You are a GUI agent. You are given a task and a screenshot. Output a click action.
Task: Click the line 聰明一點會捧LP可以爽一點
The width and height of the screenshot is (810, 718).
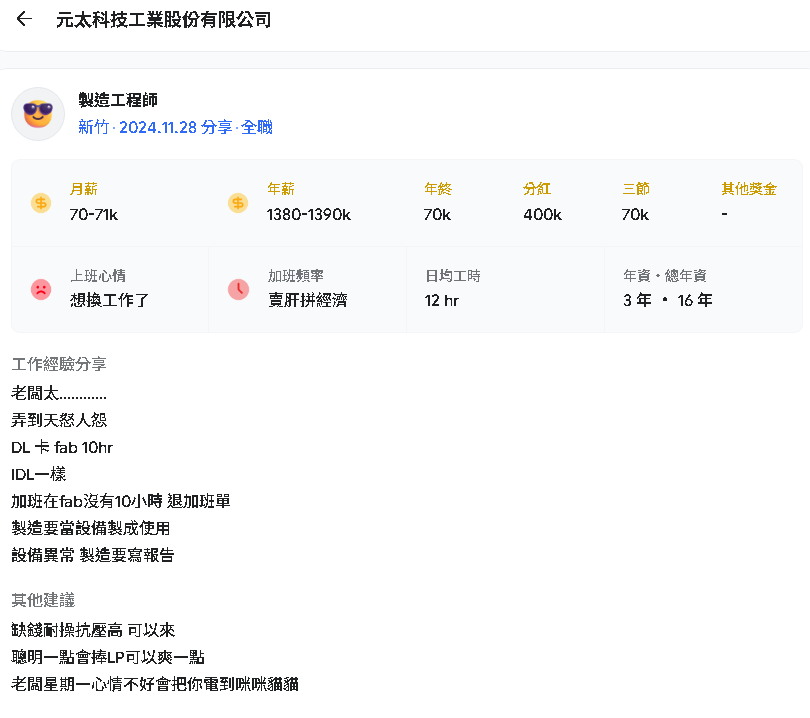tap(108, 657)
